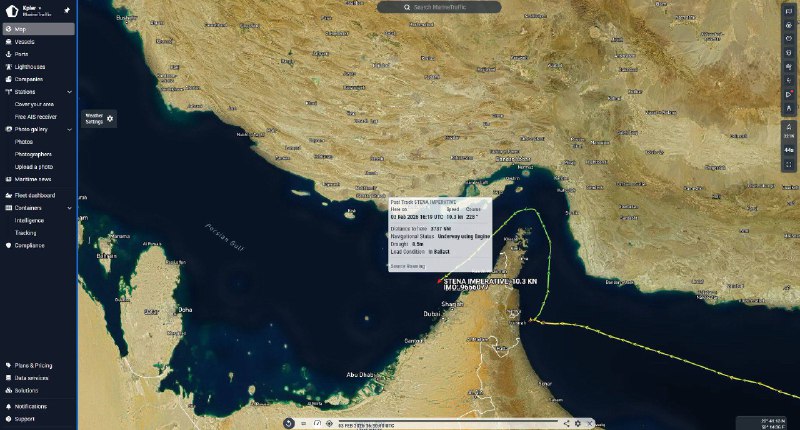Enter fullscreen map mode
Image resolution: width=800 pixels, height=430 pixels.
pyautogui.click(x=789, y=163)
